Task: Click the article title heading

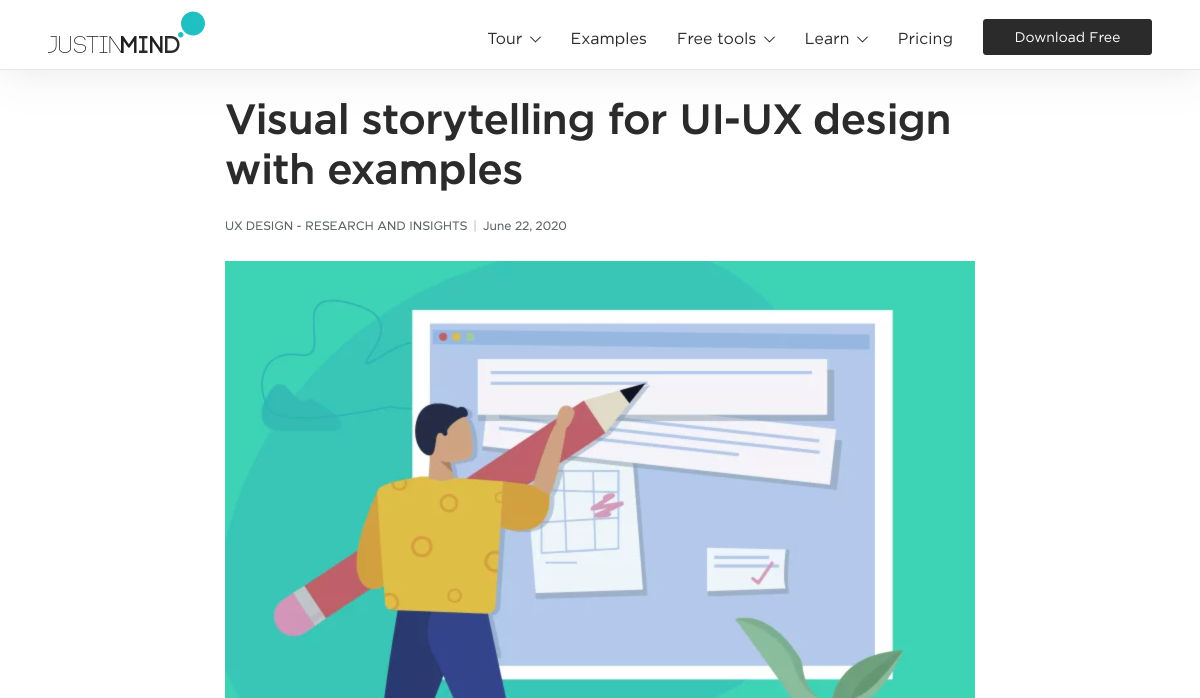Action: point(588,145)
